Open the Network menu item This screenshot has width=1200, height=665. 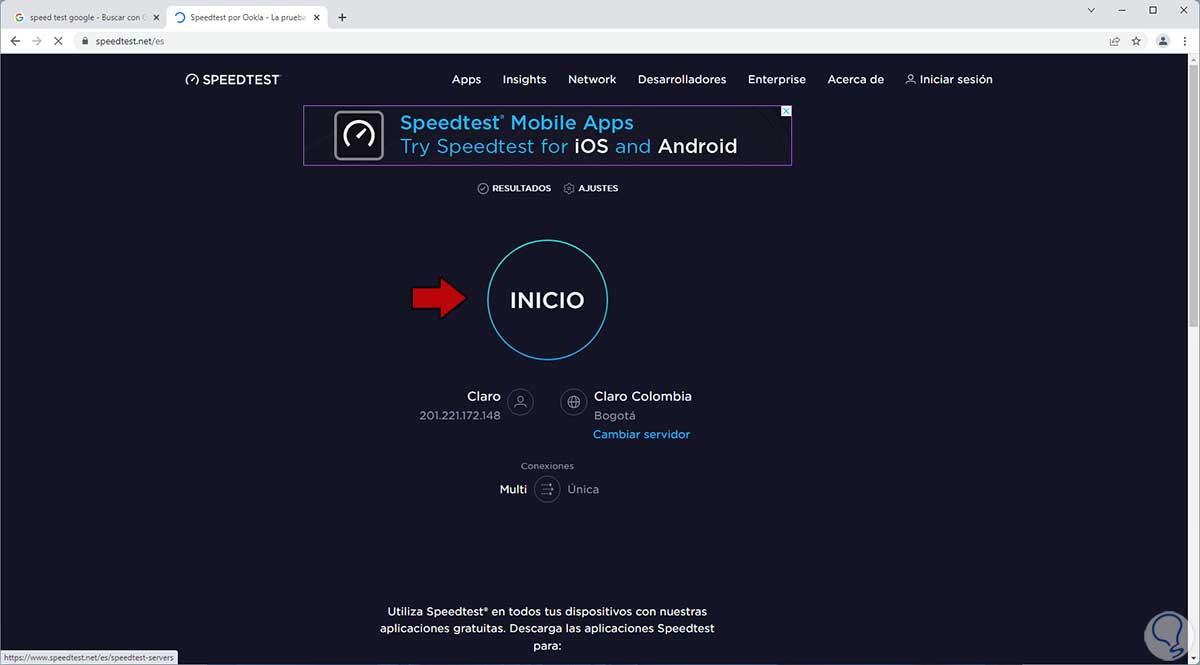(x=592, y=79)
